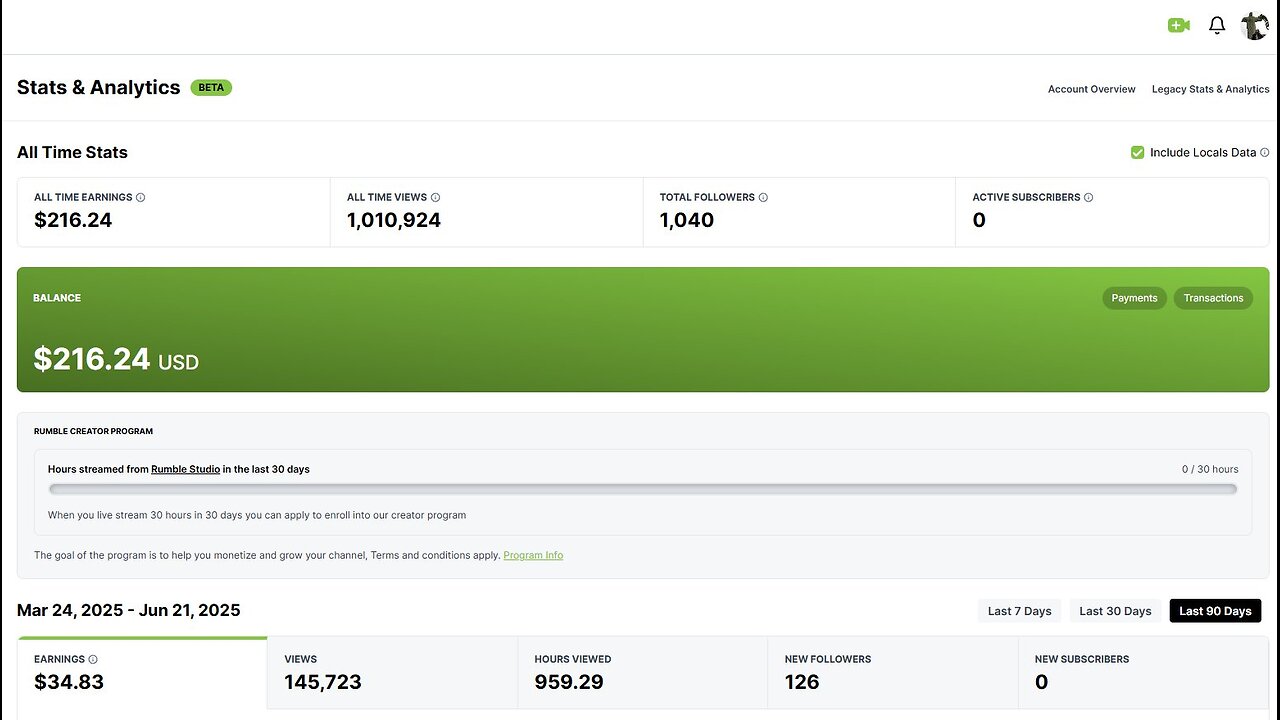Click the hours streamed progress bar
The height and width of the screenshot is (720, 1280).
click(643, 489)
